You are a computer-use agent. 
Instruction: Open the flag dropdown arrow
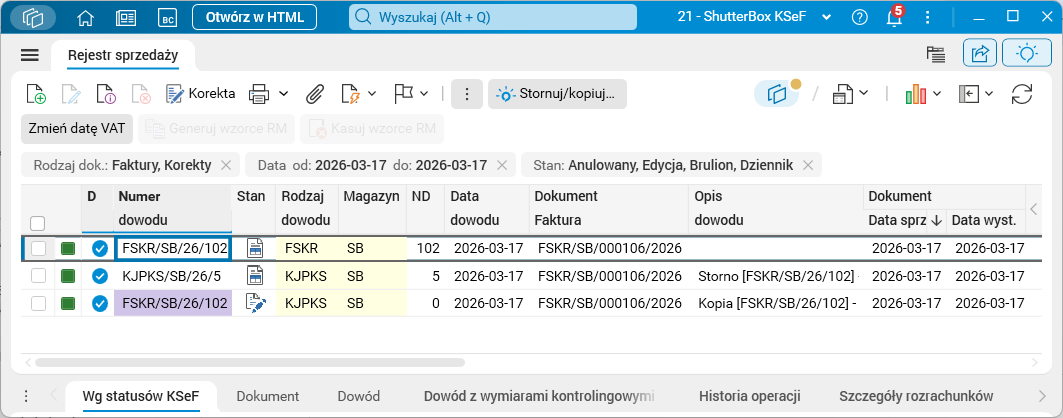click(x=424, y=94)
